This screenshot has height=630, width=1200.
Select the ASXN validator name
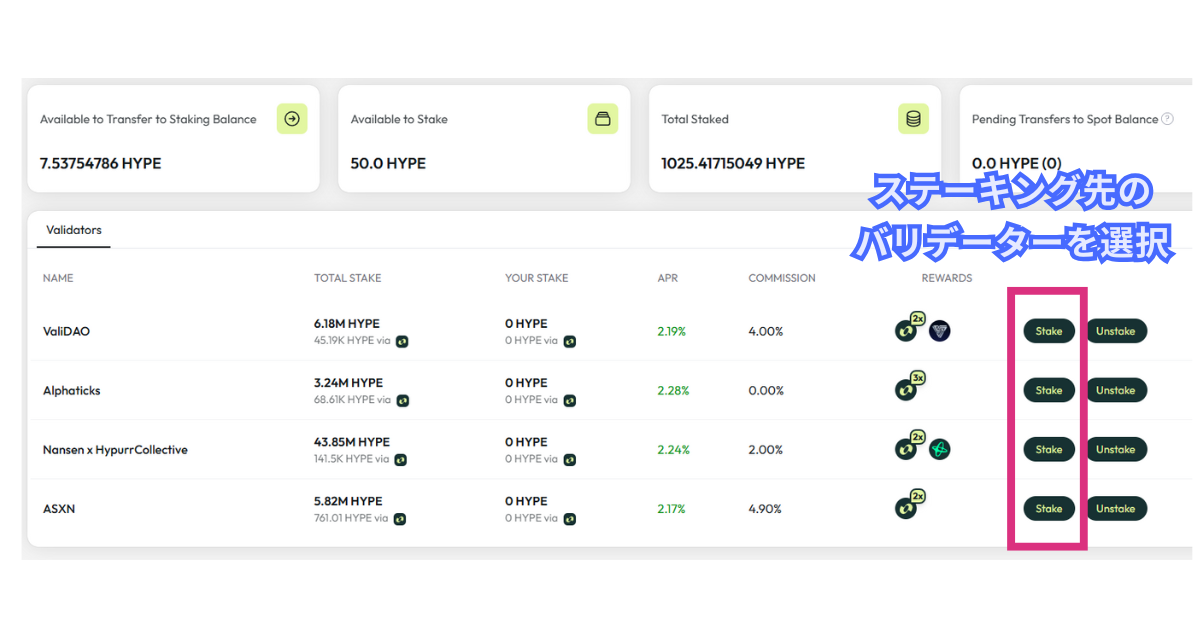coord(59,509)
